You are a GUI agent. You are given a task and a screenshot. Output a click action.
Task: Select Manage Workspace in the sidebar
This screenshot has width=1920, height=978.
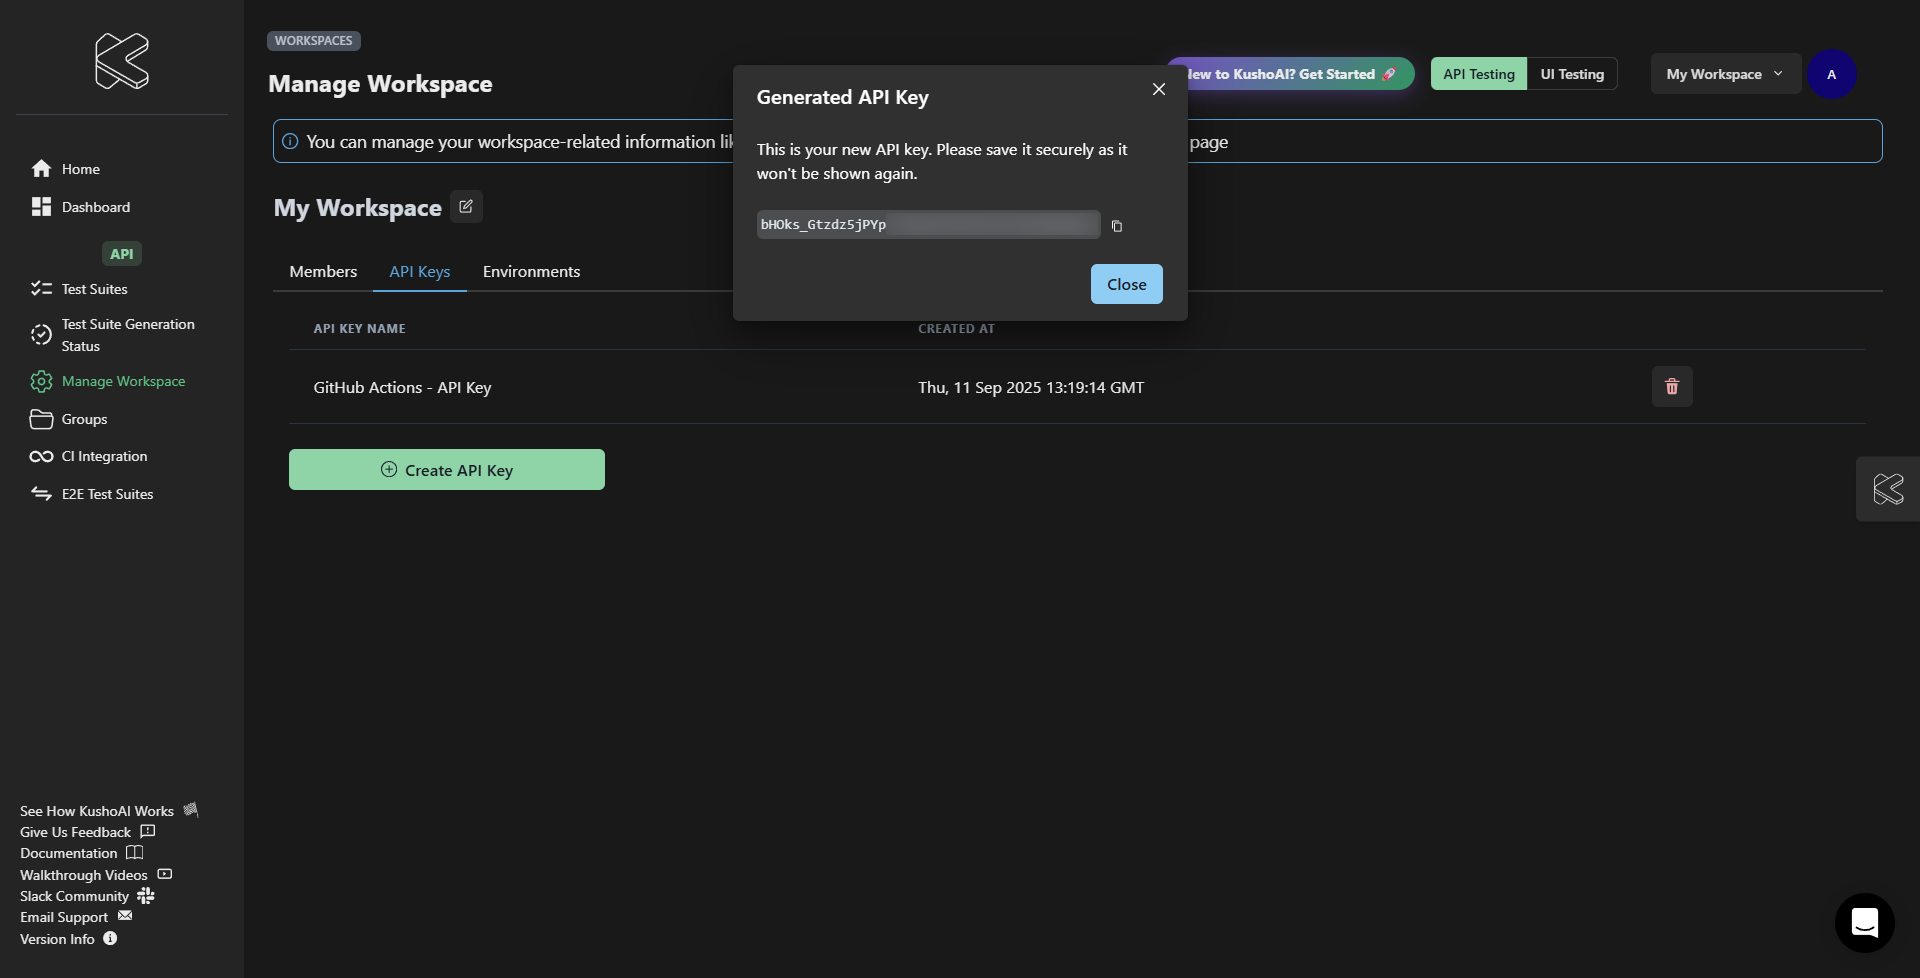(123, 381)
